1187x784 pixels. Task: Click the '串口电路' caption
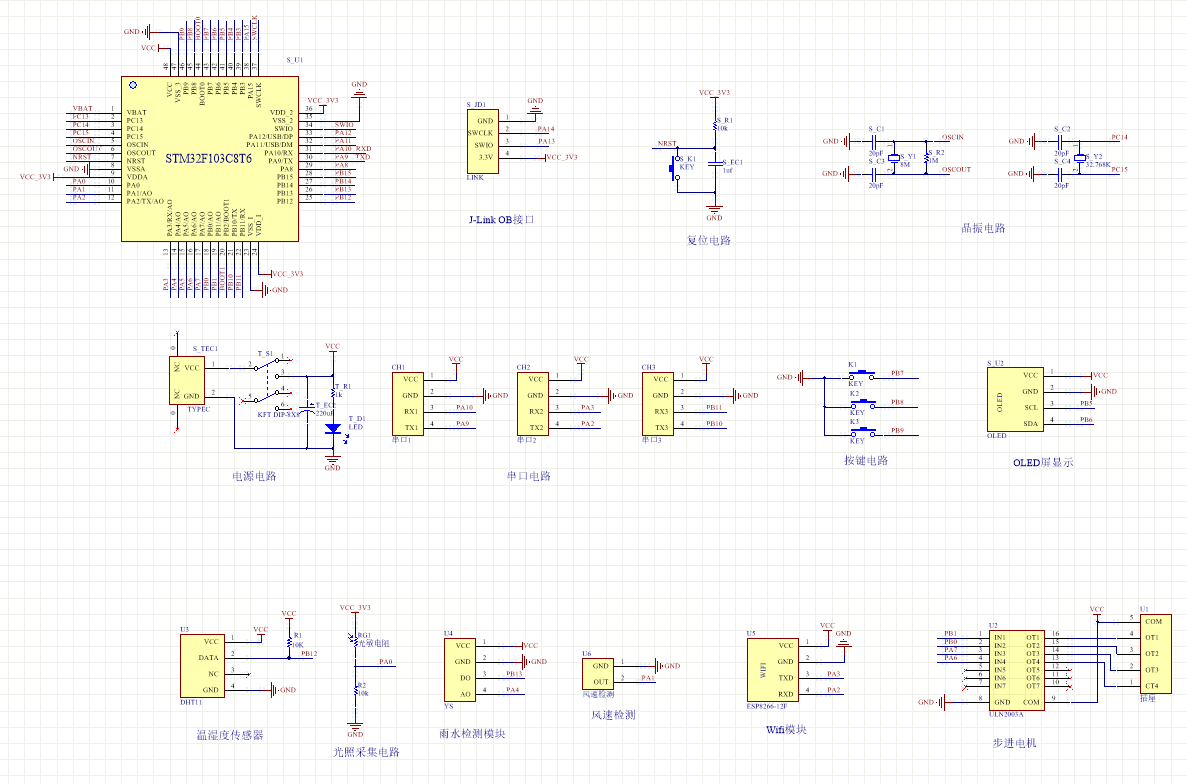click(528, 477)
